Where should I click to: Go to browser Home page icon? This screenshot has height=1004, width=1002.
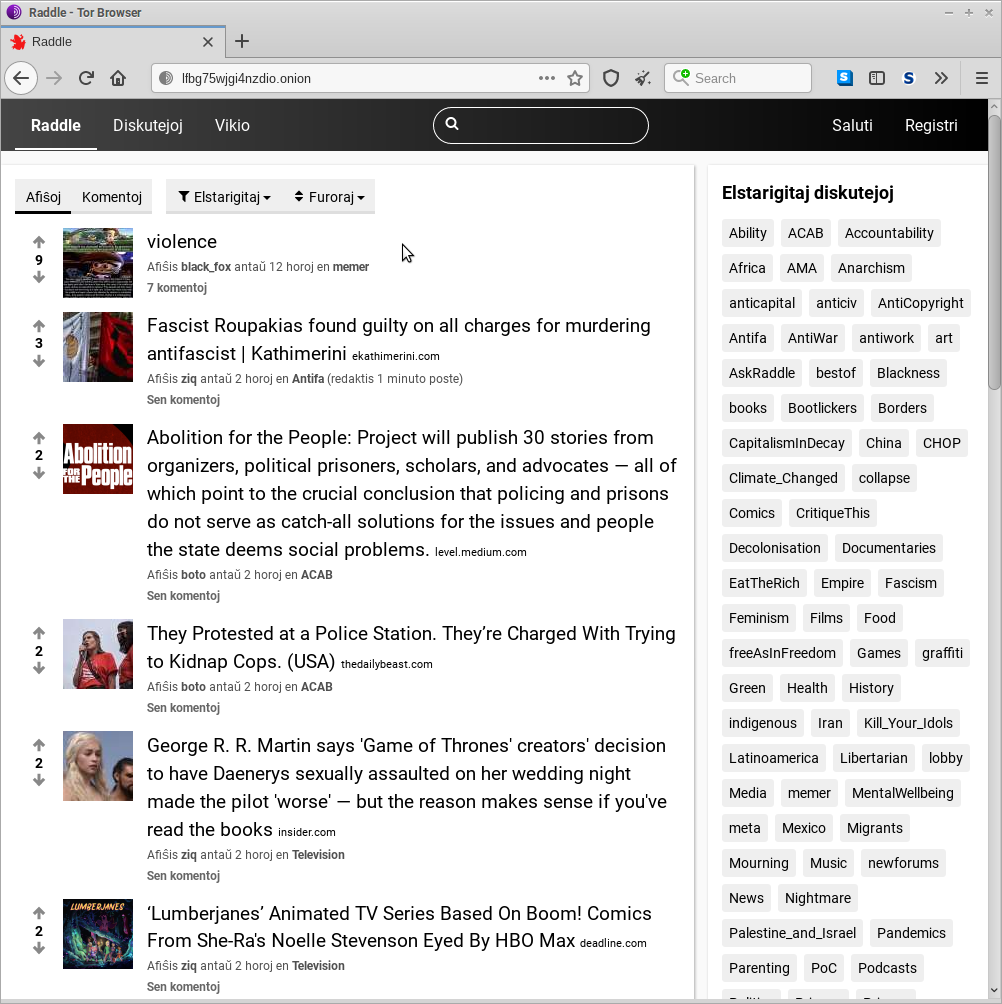pyautogui.click(x=118, y=78)
